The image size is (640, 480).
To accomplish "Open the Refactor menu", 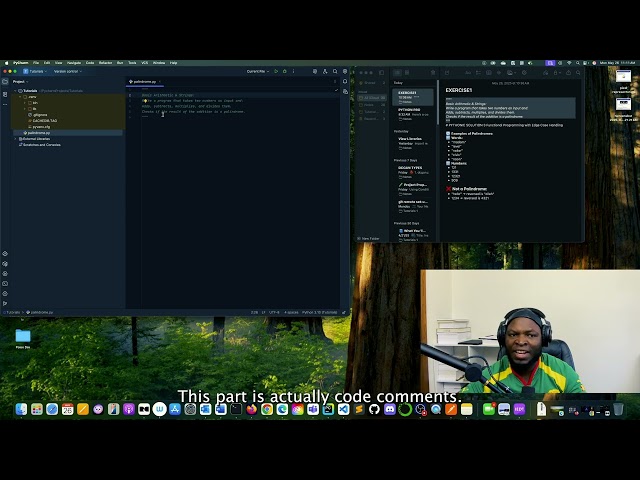I will [x=105, y=63].
